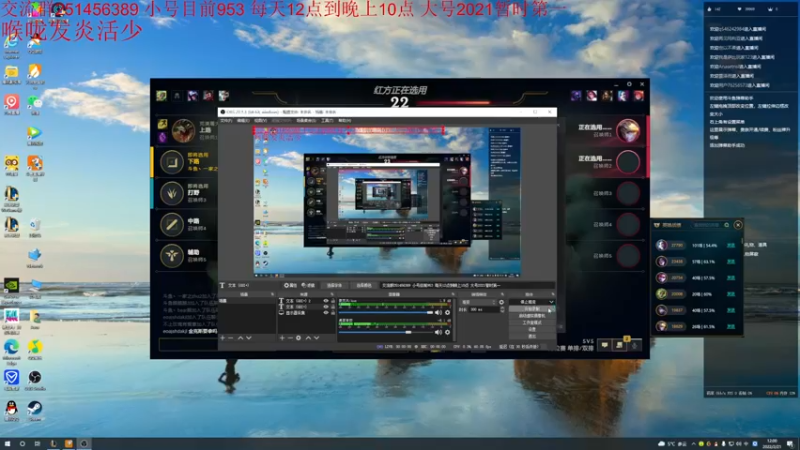The width and height of the screenshot is (800, 450).
Task: Open source properties gear in sources toolbar
Action: click(x=298, y=338)
